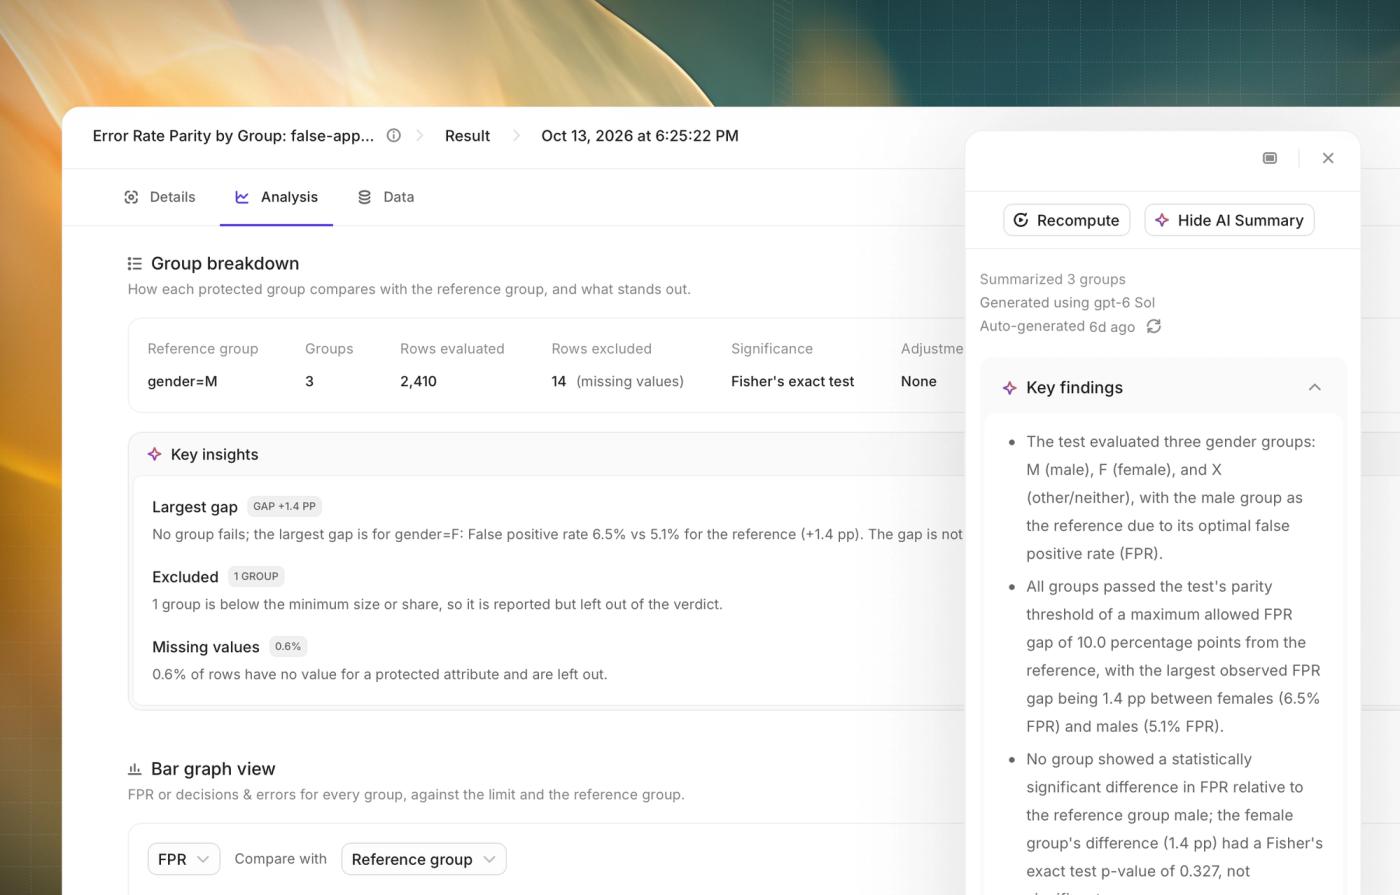The image size is (1400, 895).
Task: Click the refresh icon next to Auto-generated
Action: 1154,327
